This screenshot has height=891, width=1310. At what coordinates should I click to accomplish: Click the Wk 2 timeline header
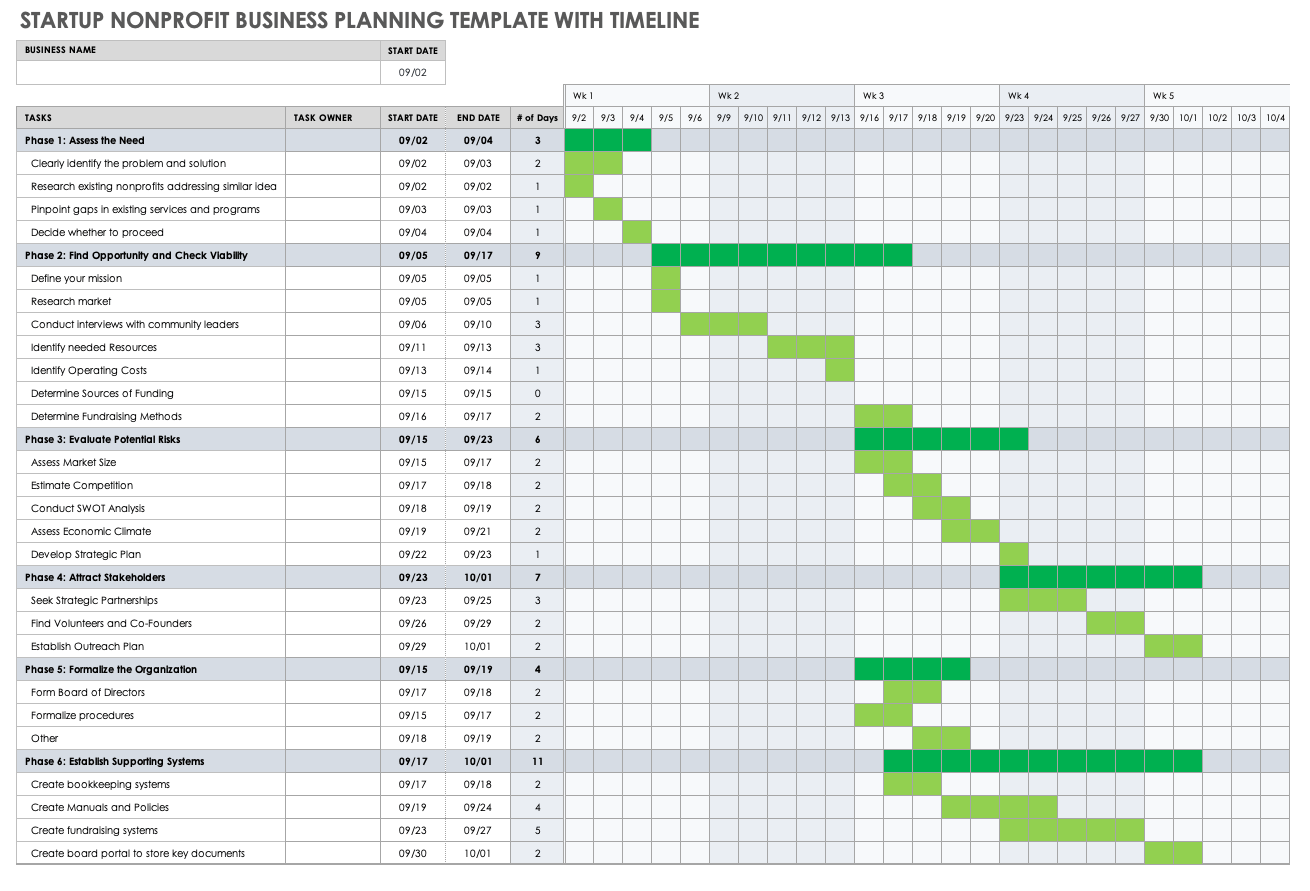(x=782, y=96)
